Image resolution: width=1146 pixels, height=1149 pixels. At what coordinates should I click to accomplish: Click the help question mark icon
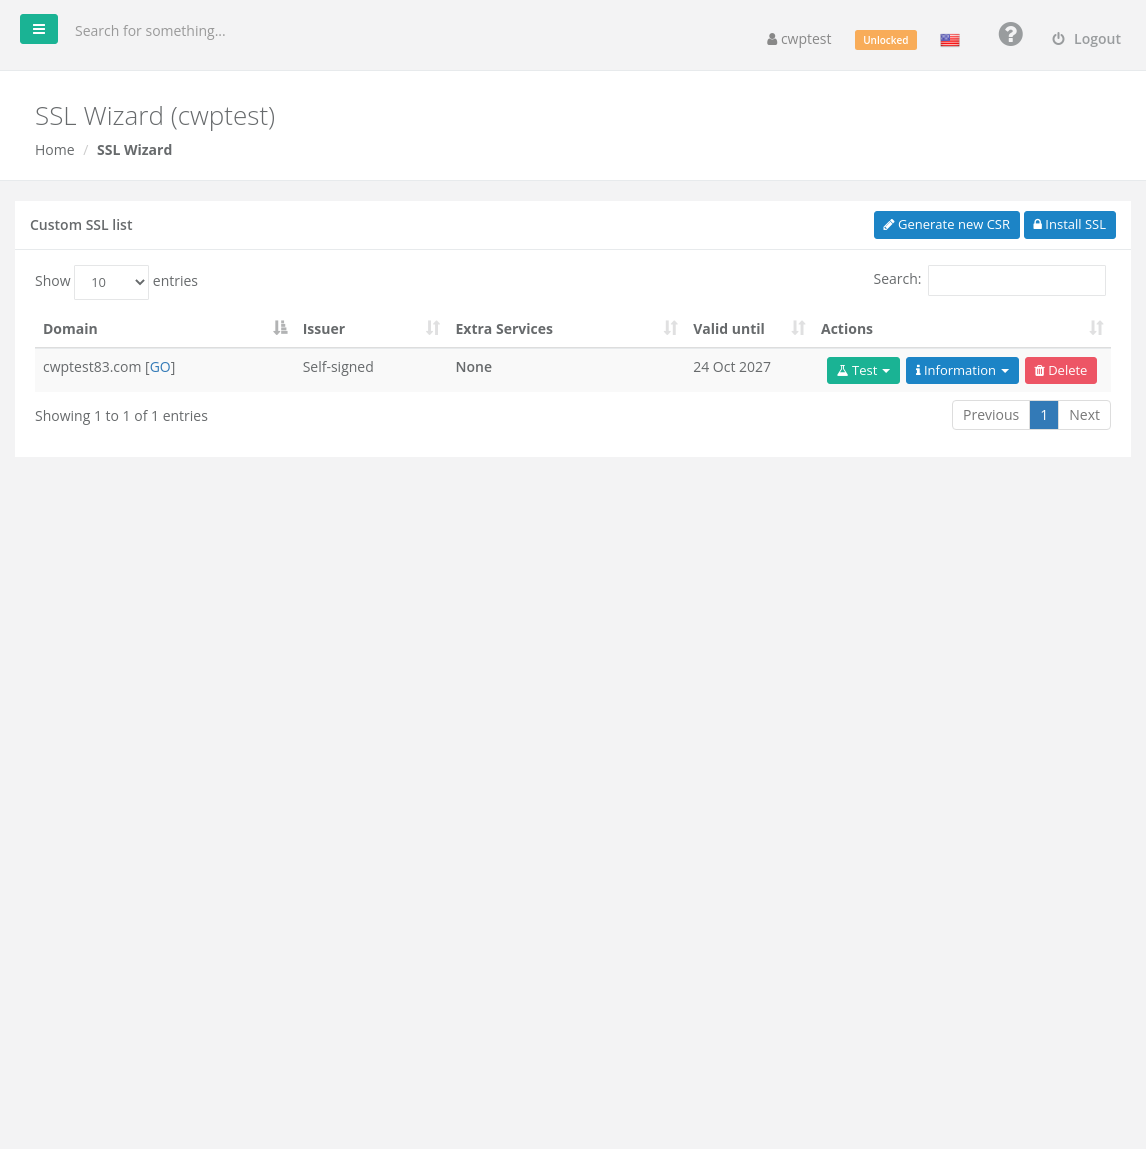[1010, 34]
